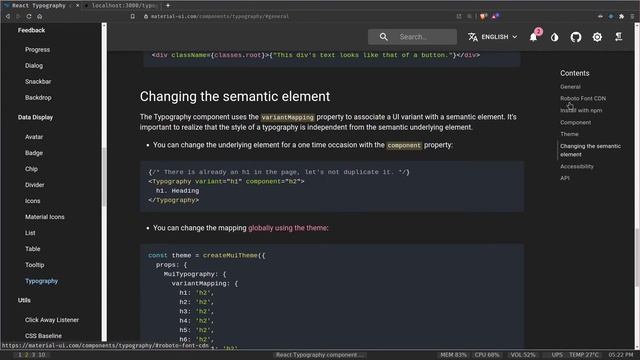
Task: Open Avatar in the sidebar
Action: pos(34,137)
